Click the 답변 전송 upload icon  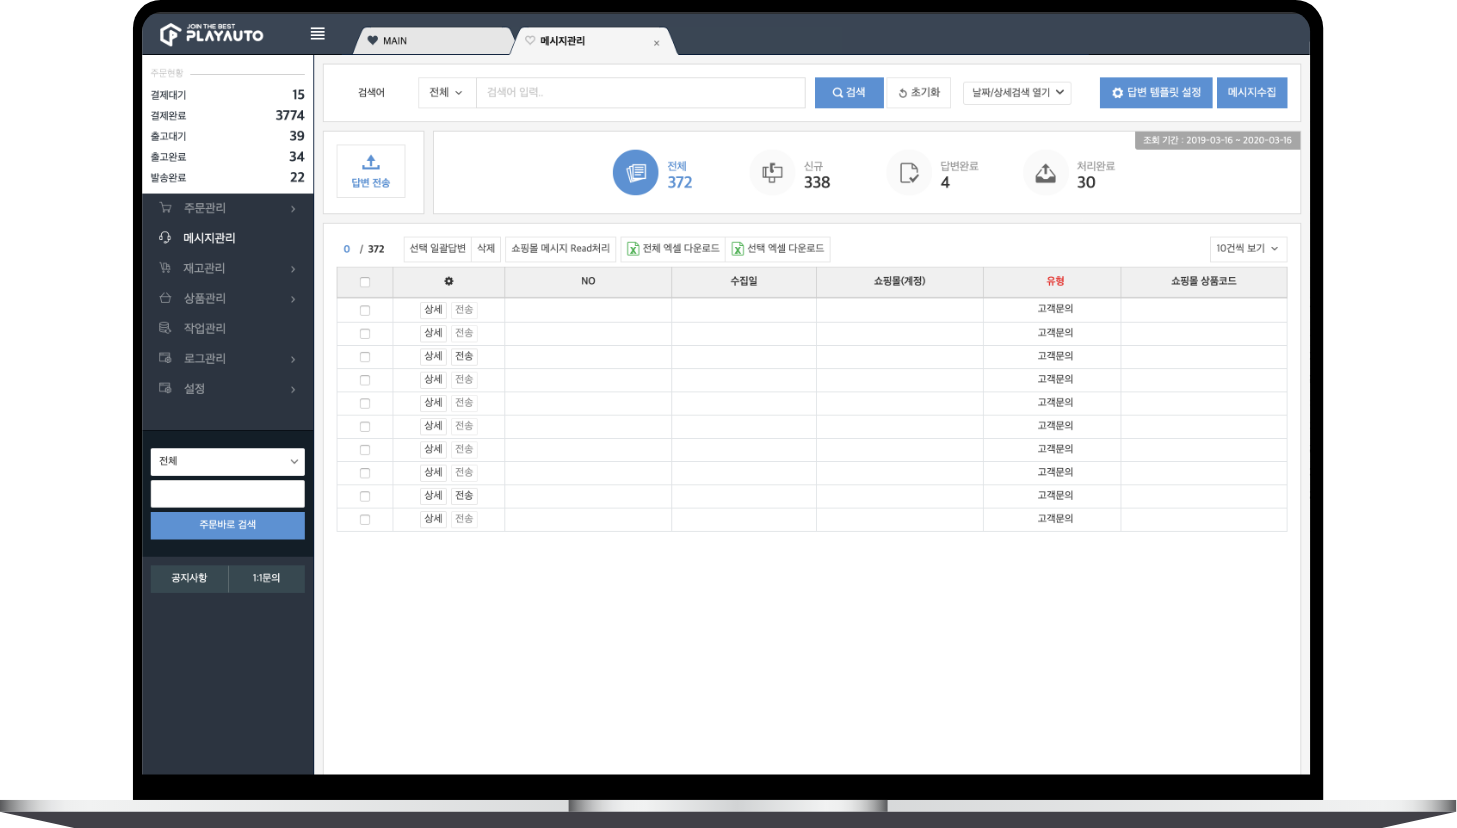(x=371, y=163)
